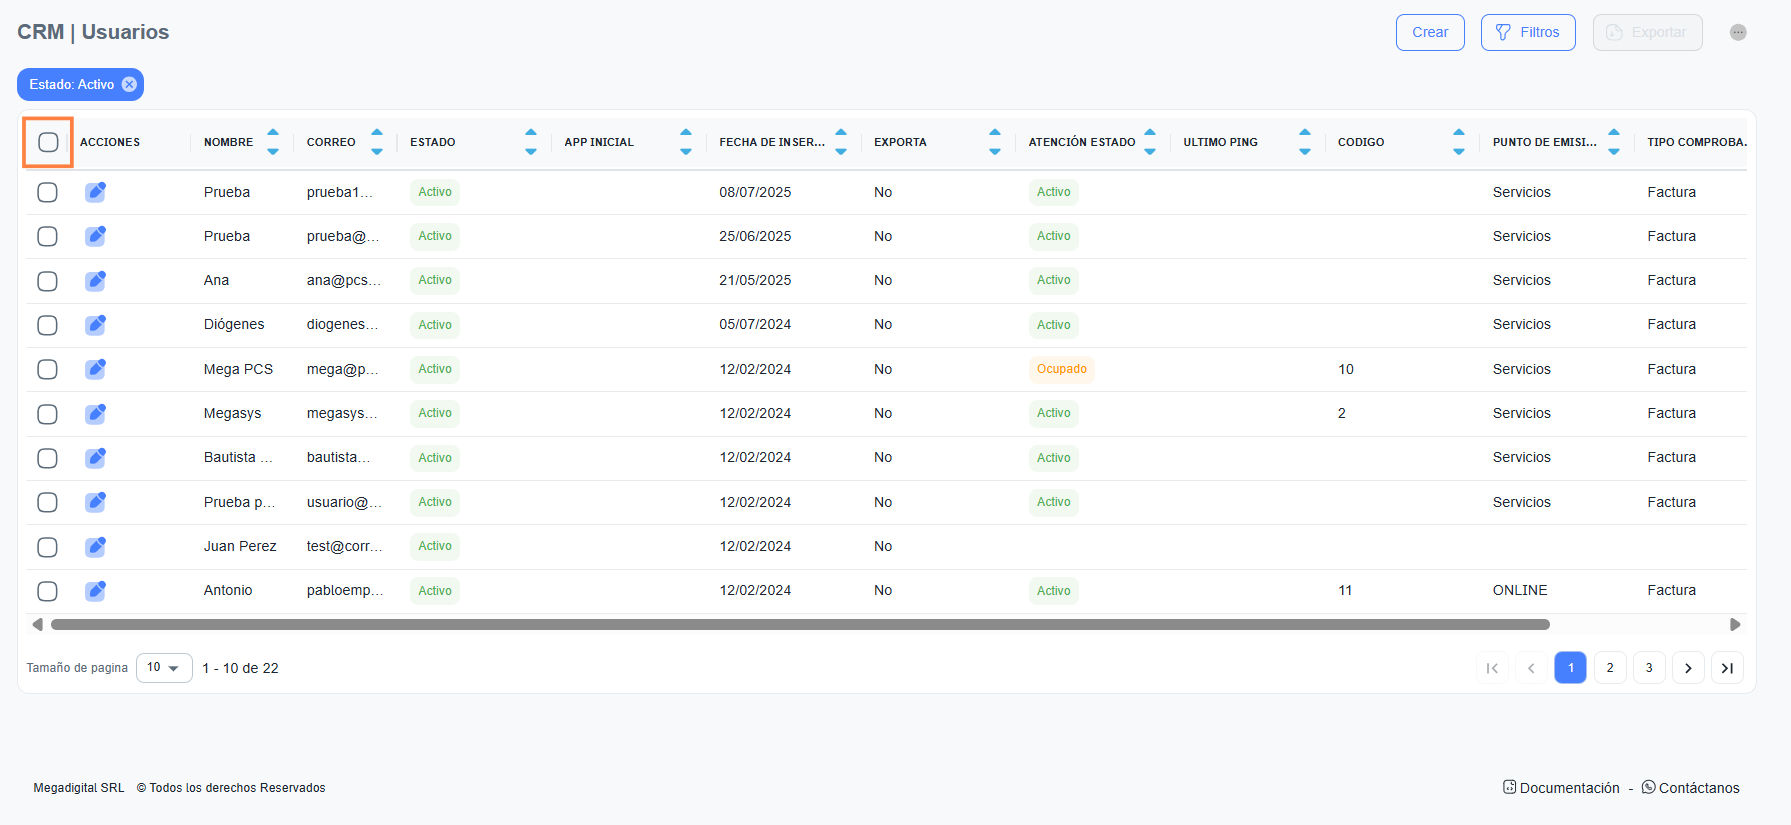Image resolution: width=1791 pixels, height=825 pixels.
Task: Open the more options ellipsis icon
Action: tap(1738, 32)
